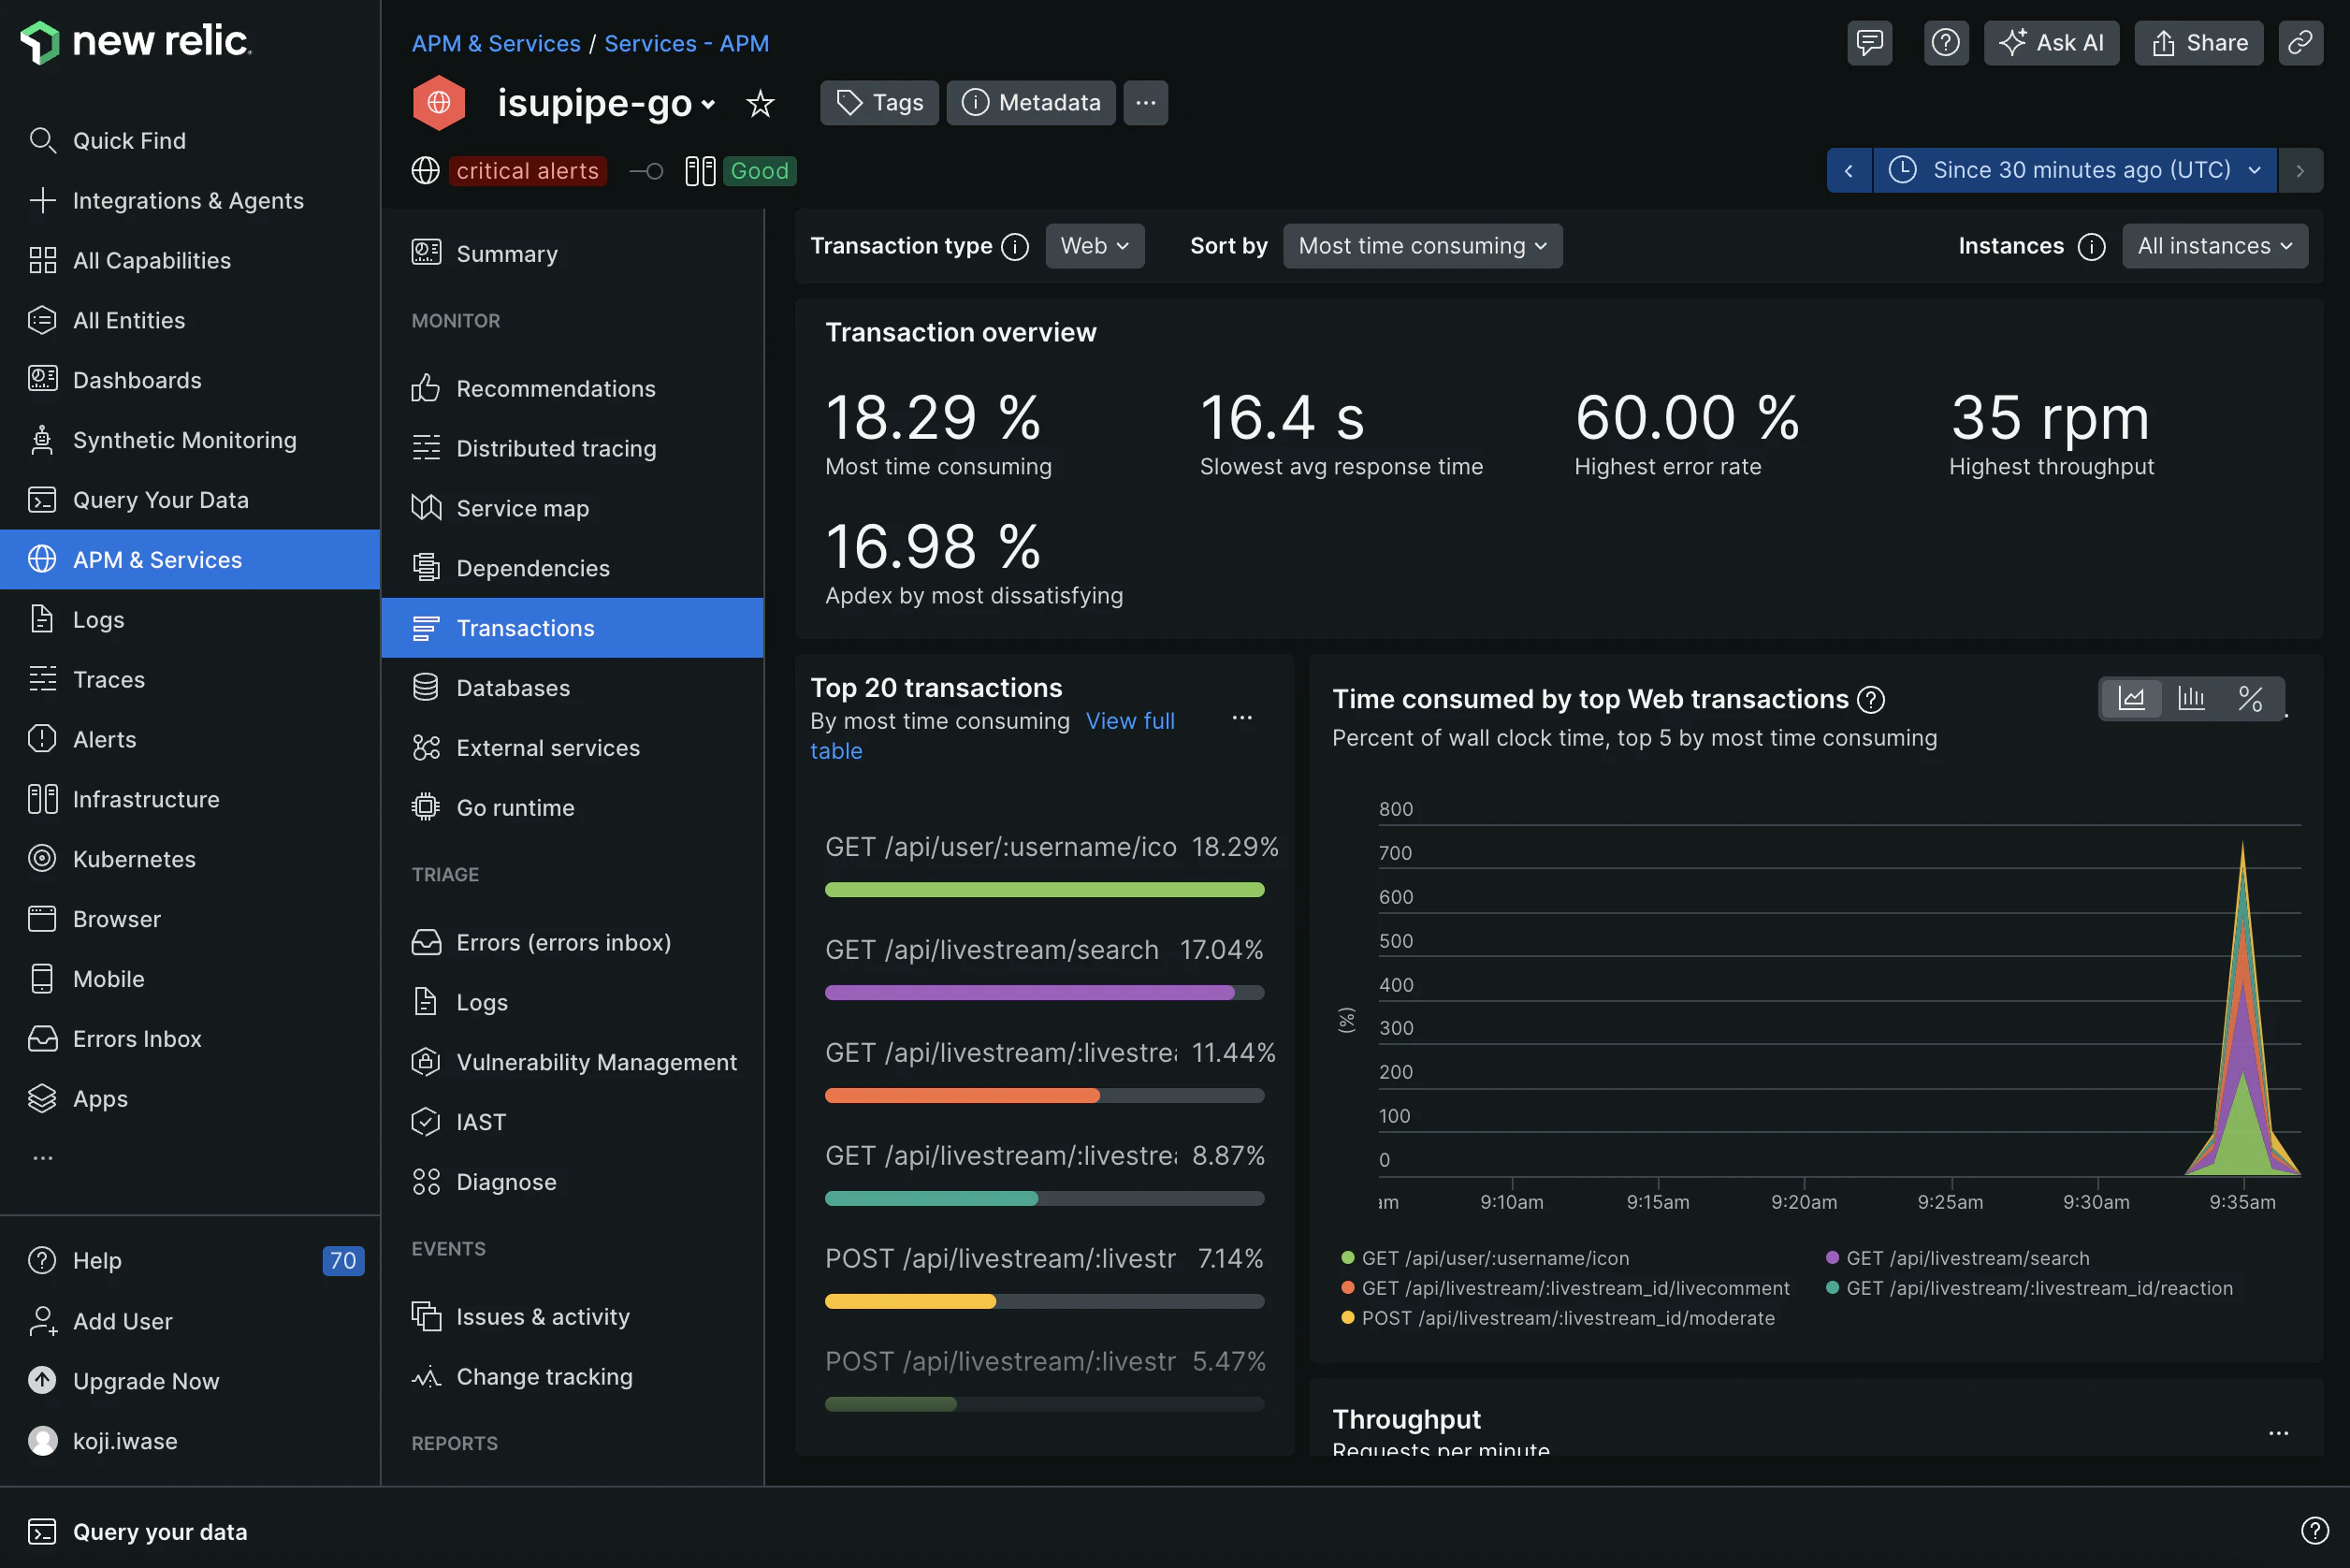Click the left sidebar more ellipsis
The image size is (2350, 1568).
42,1158
